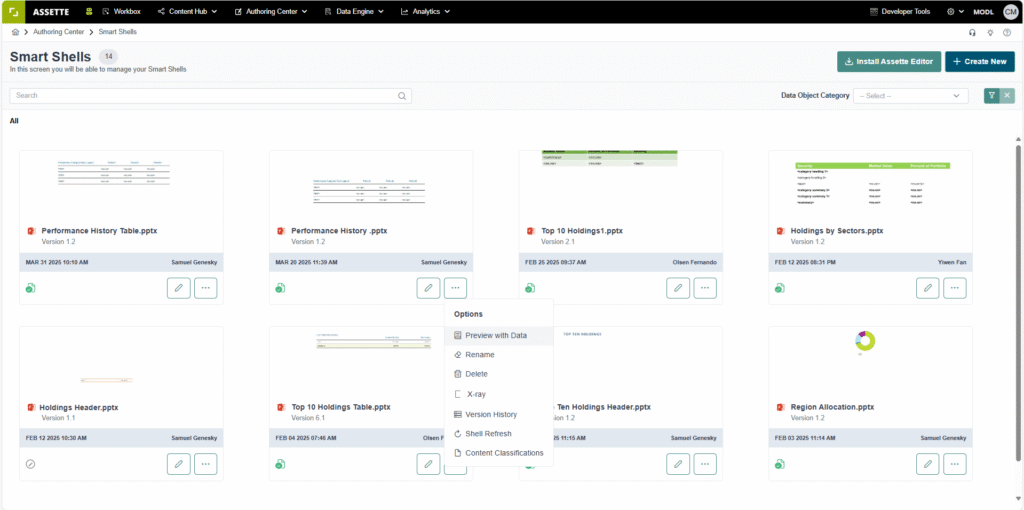Open three-dot menu of Top Ten Holdings Header.pptx
The image size is (1024, 510).
click(x=705, y=464)
